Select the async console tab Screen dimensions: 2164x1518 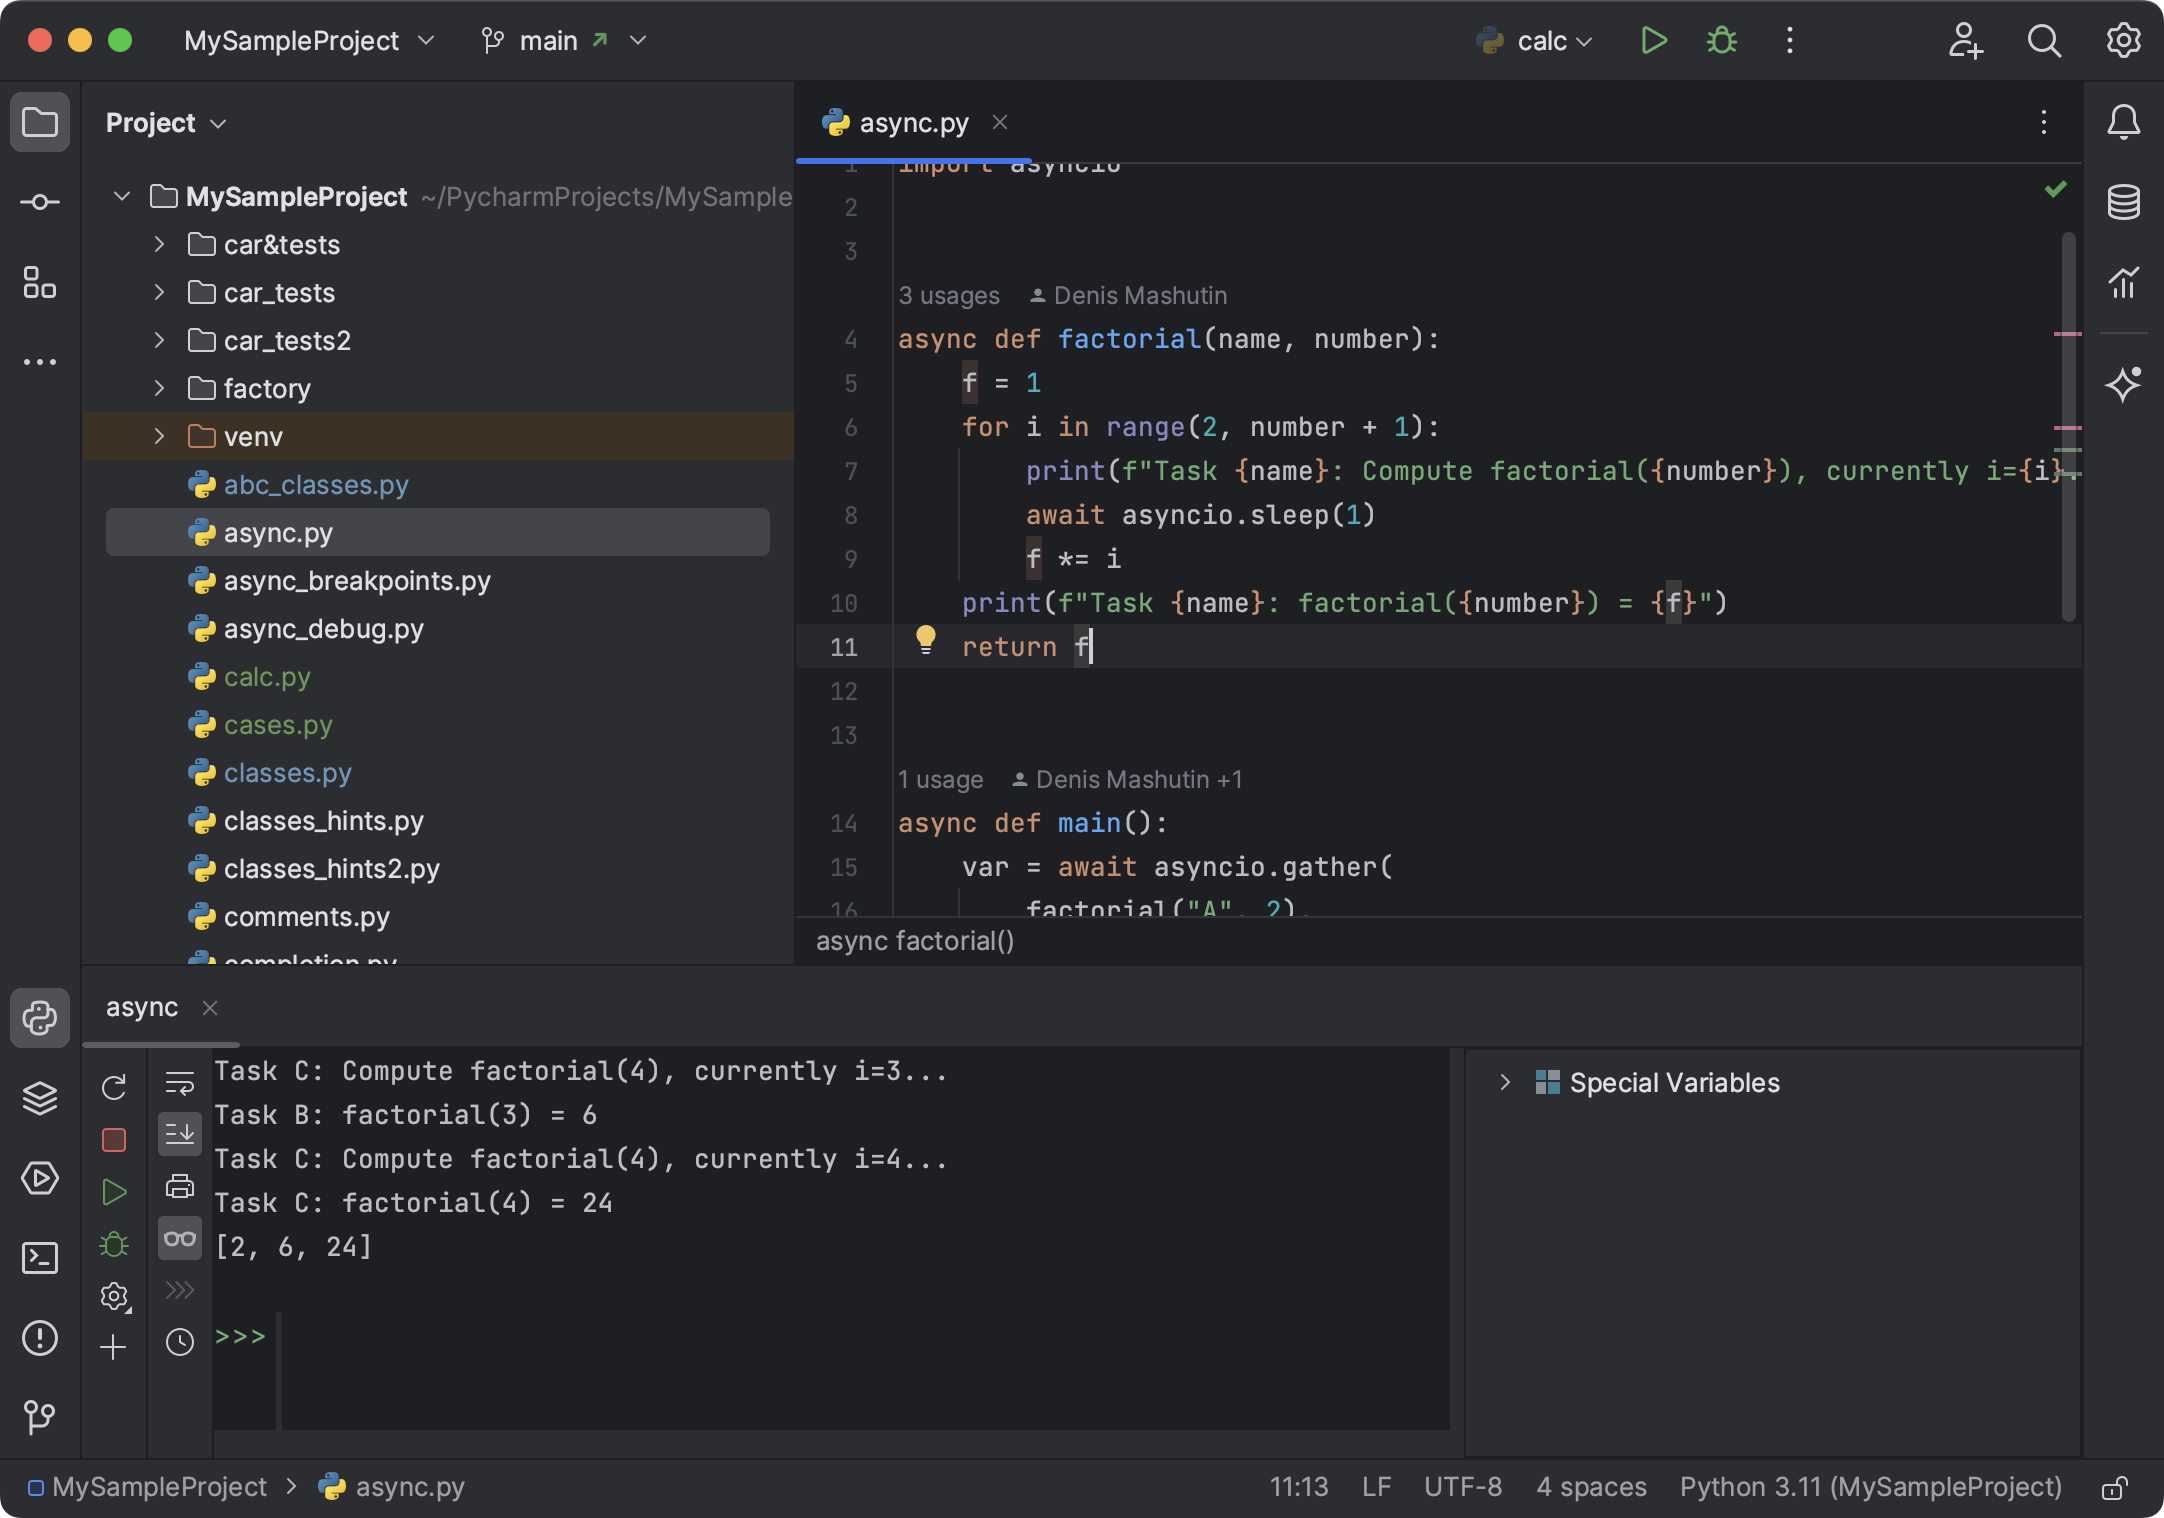[x=142, y=1007]
